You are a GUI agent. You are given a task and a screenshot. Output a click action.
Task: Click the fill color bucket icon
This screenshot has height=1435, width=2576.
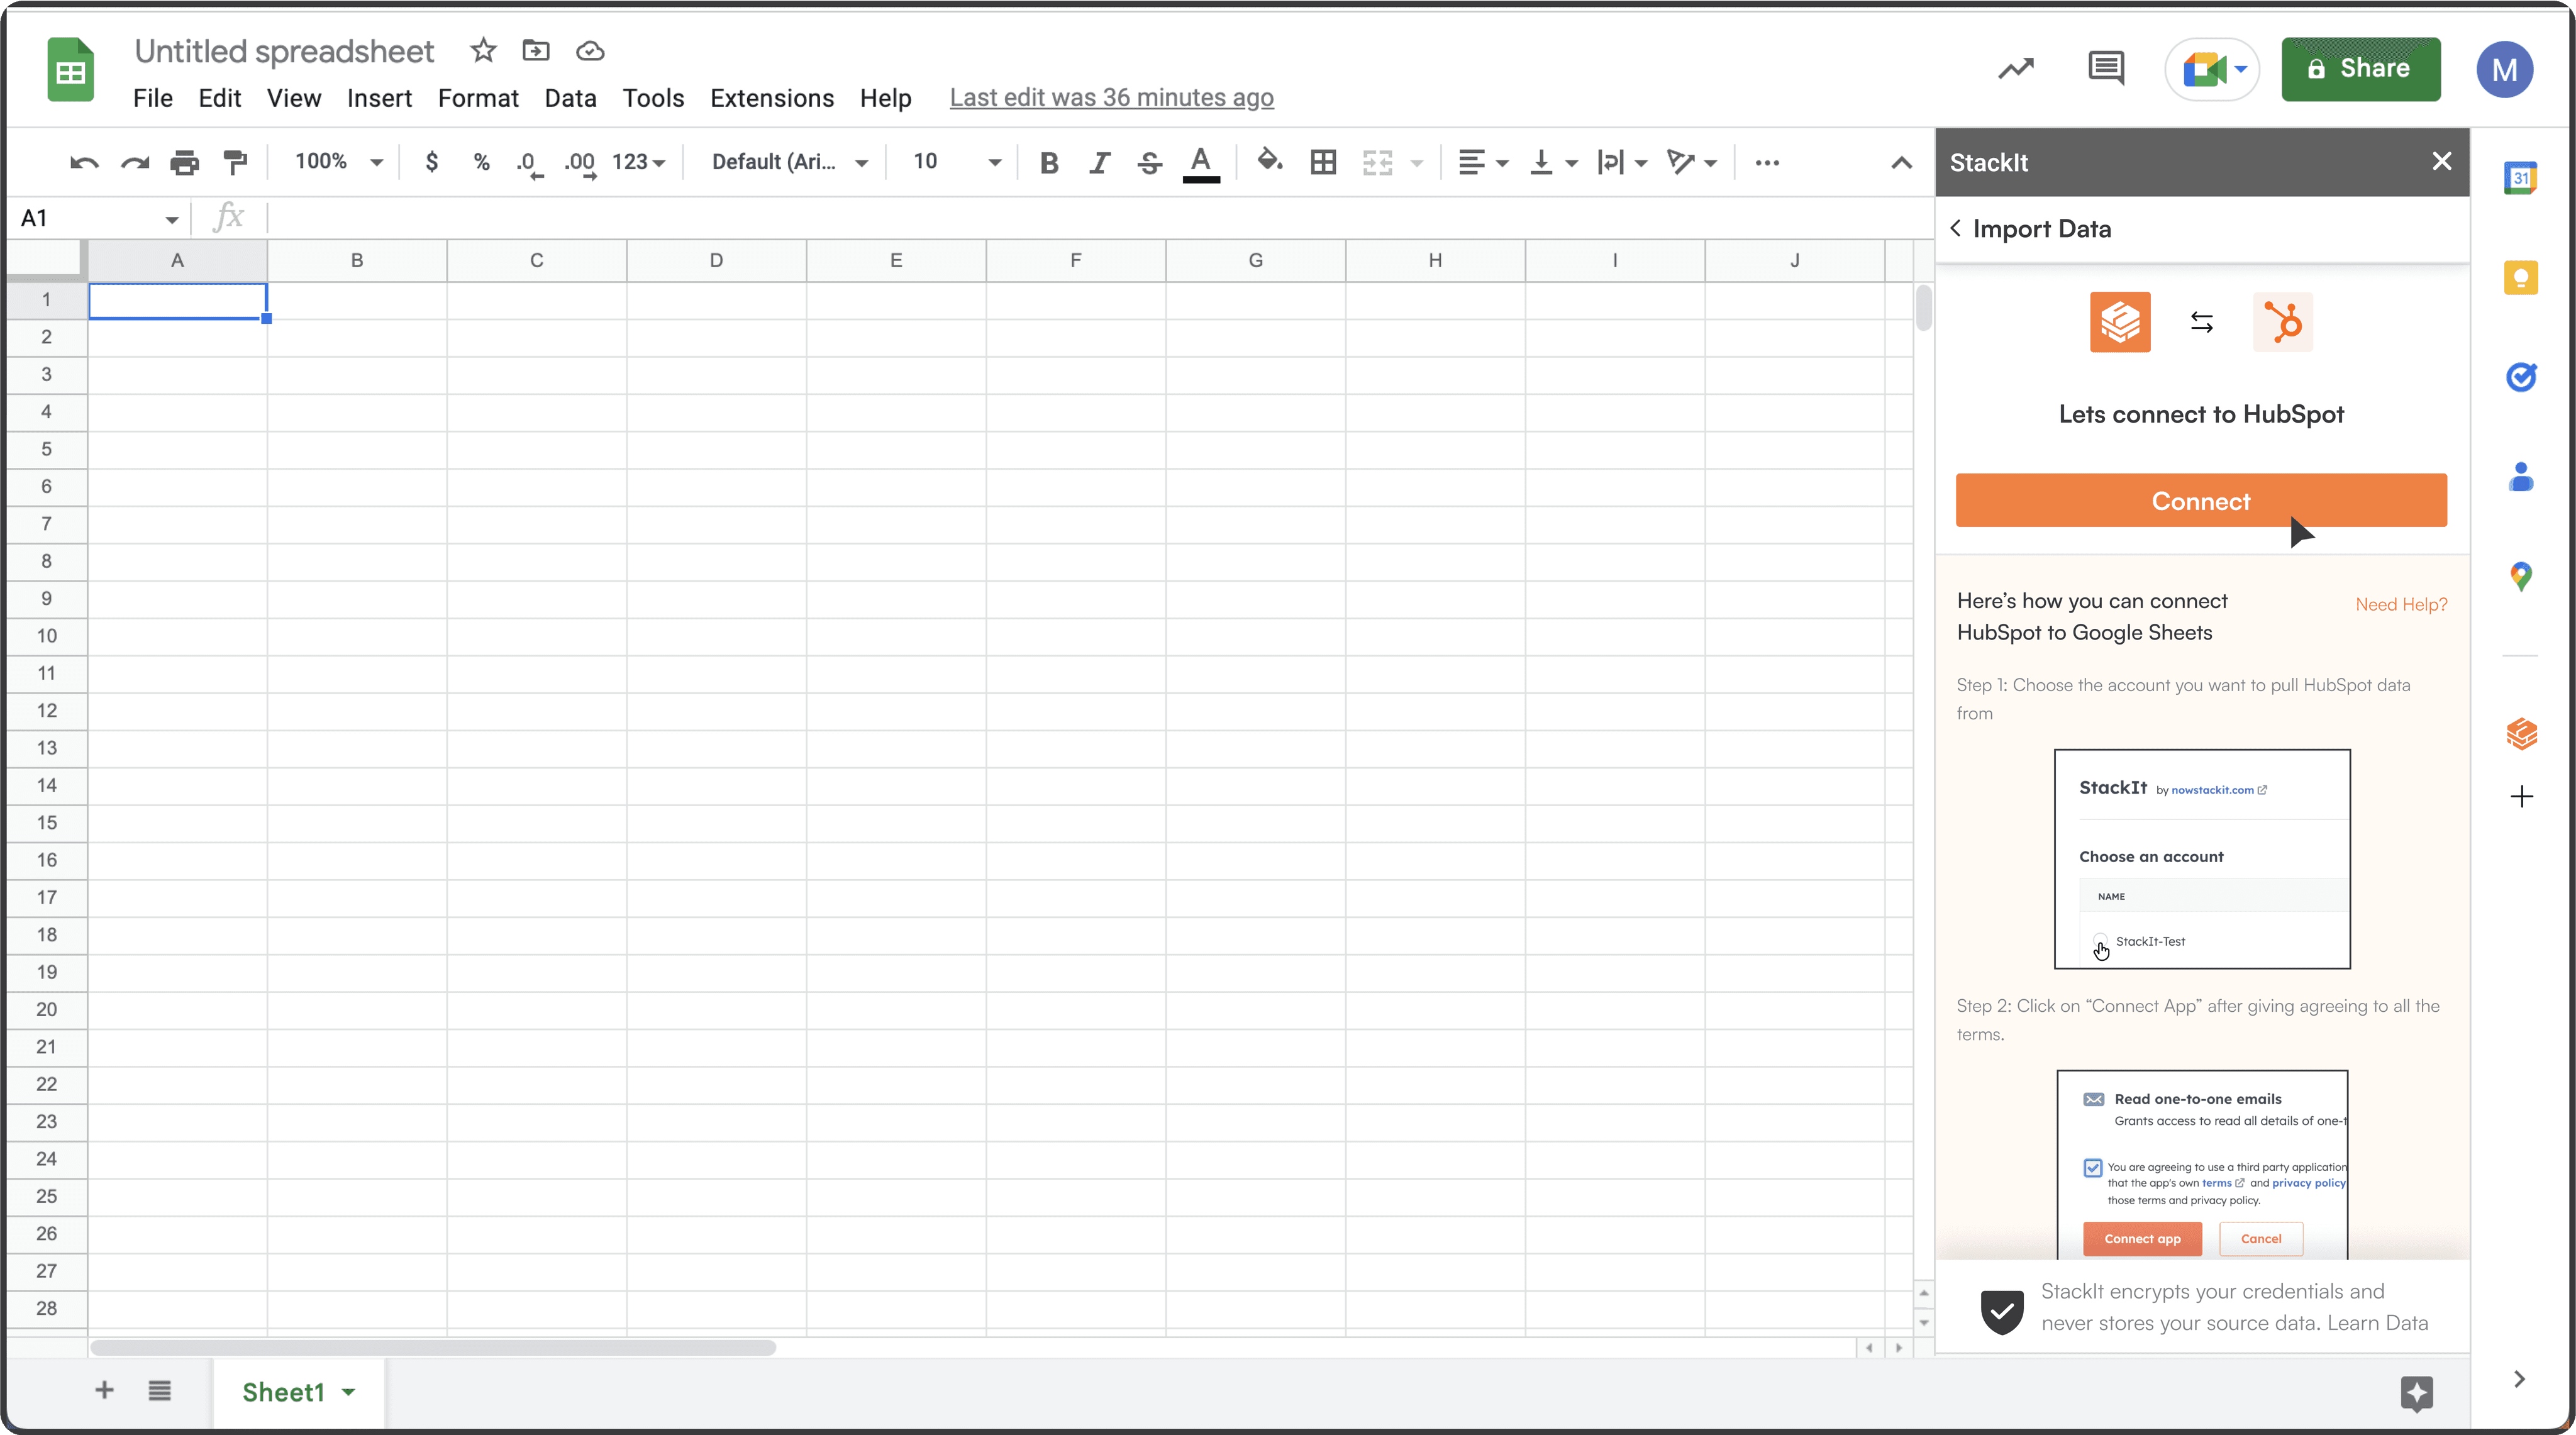point(1269,161)
